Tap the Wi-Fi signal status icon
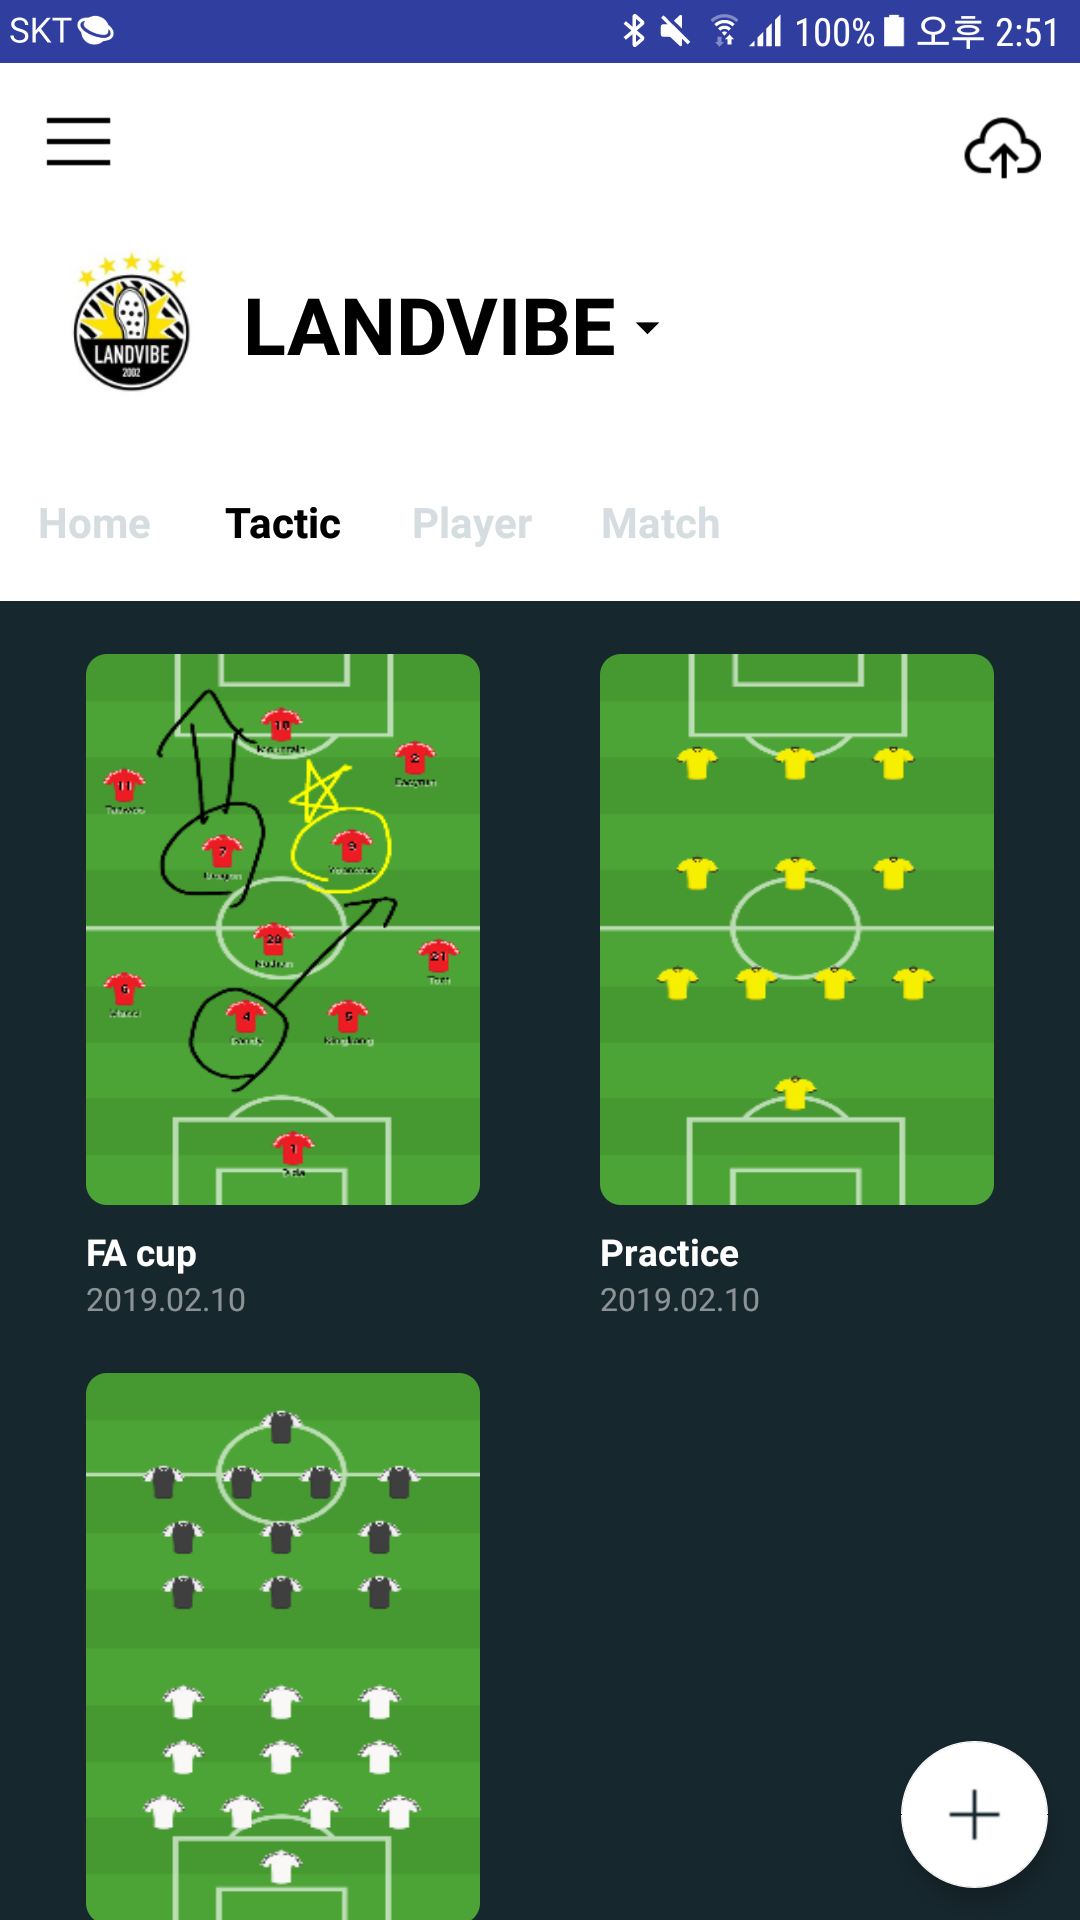The image size is (1080, 1920). coord(724,31)
